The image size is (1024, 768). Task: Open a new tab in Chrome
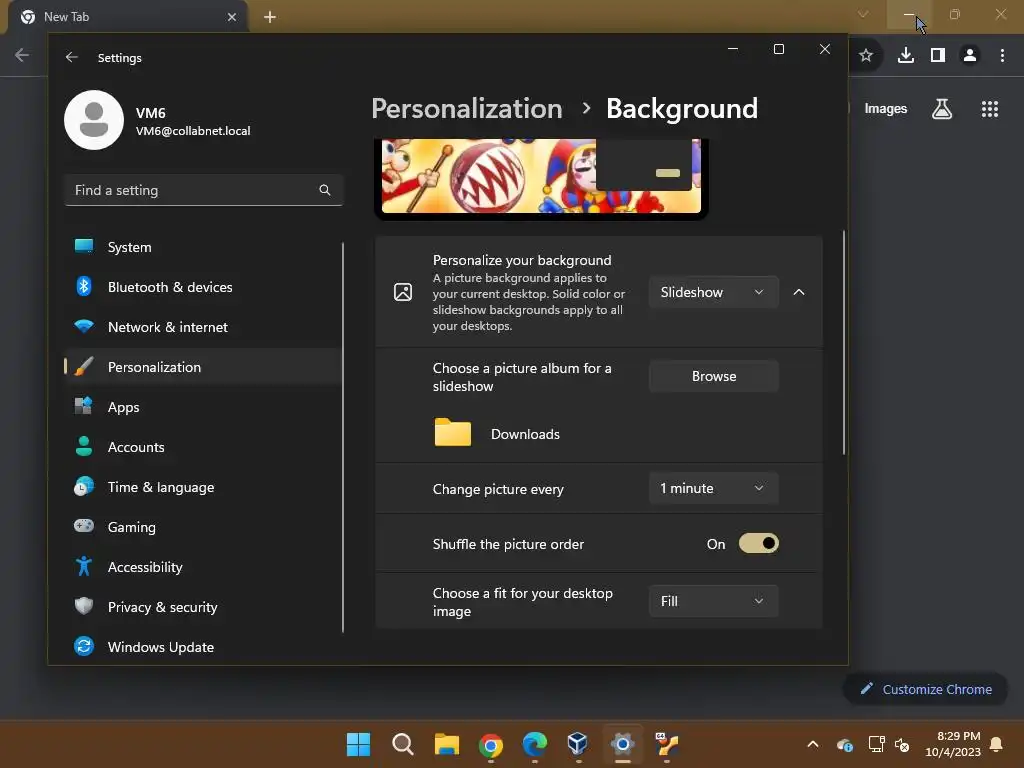[270, 17]
